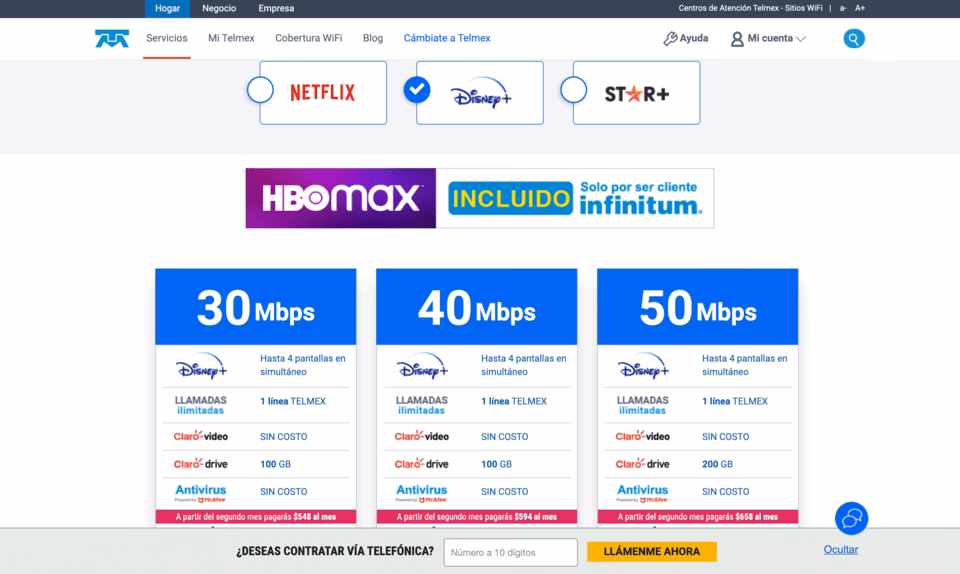Click the $658 al mes price strip
The image size is (960, 574).
[x=697, y=516]
